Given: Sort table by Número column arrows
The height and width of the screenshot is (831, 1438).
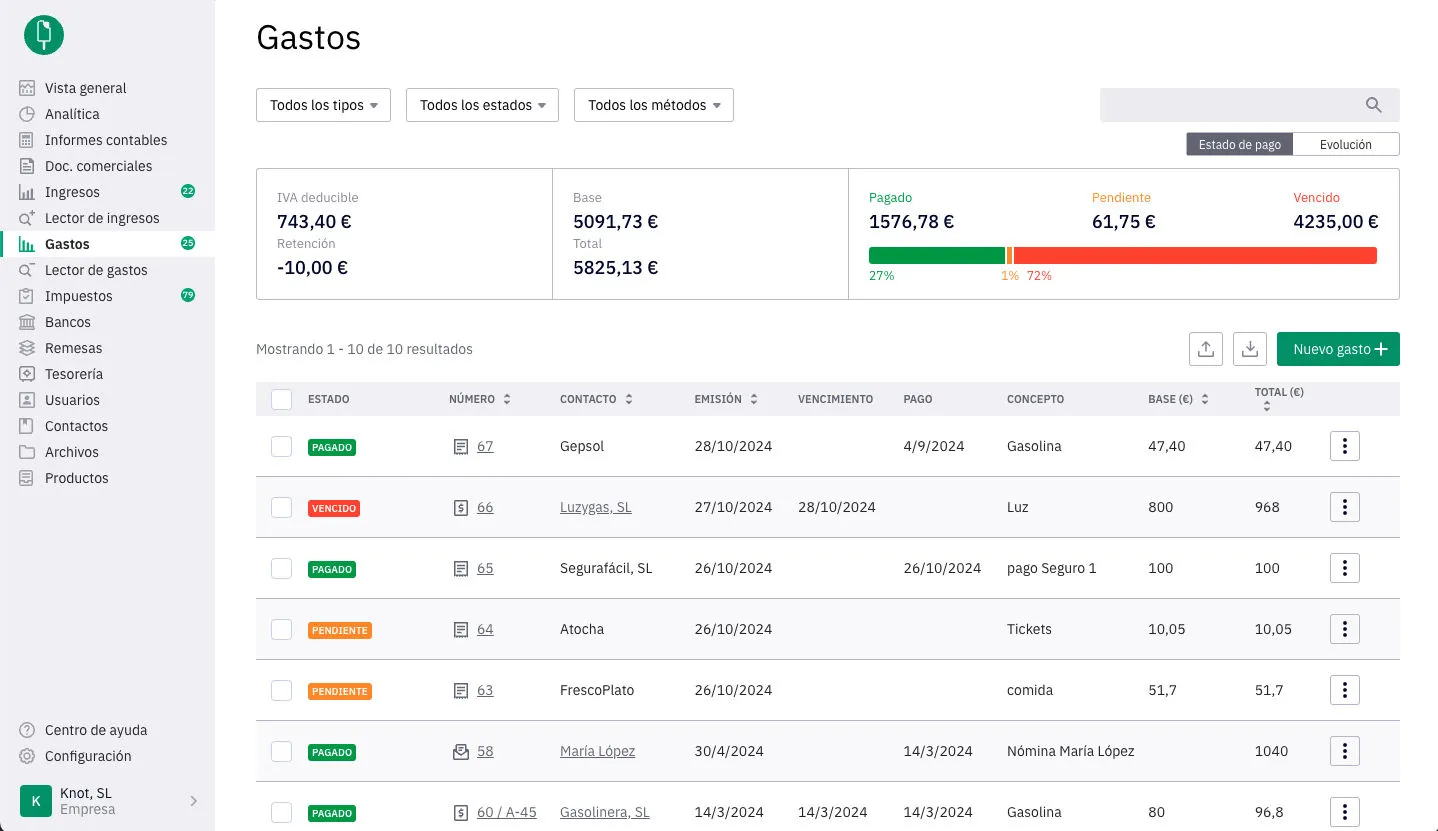Looking at the screenshot, I should [507, 399].
